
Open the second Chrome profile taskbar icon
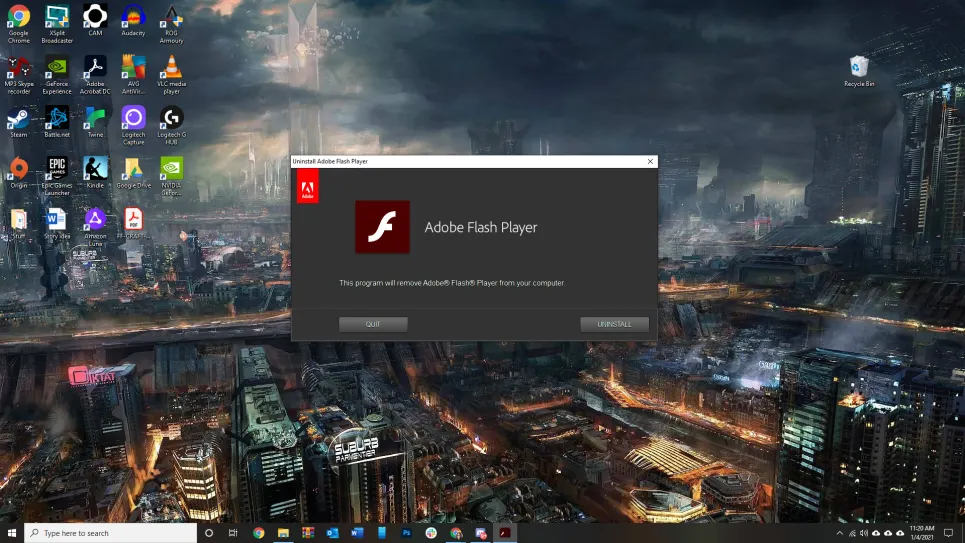(455, 533)
